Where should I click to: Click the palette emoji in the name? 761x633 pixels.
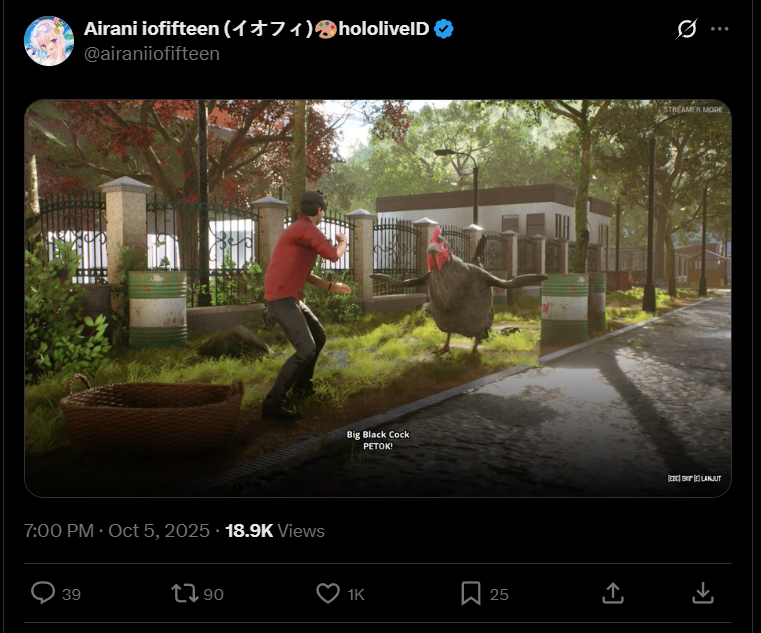(x=326, y=29)
